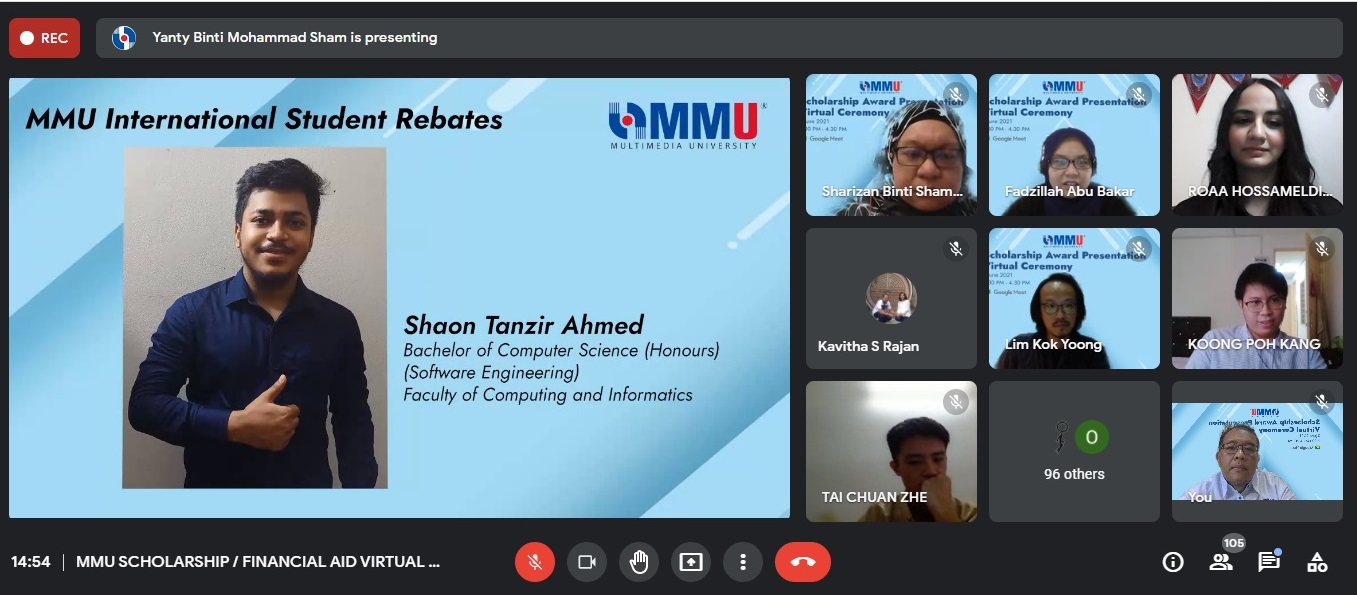Raise hand using the hand icon
The height and width of the screenshot is (595, 1357).
[639, 562]
